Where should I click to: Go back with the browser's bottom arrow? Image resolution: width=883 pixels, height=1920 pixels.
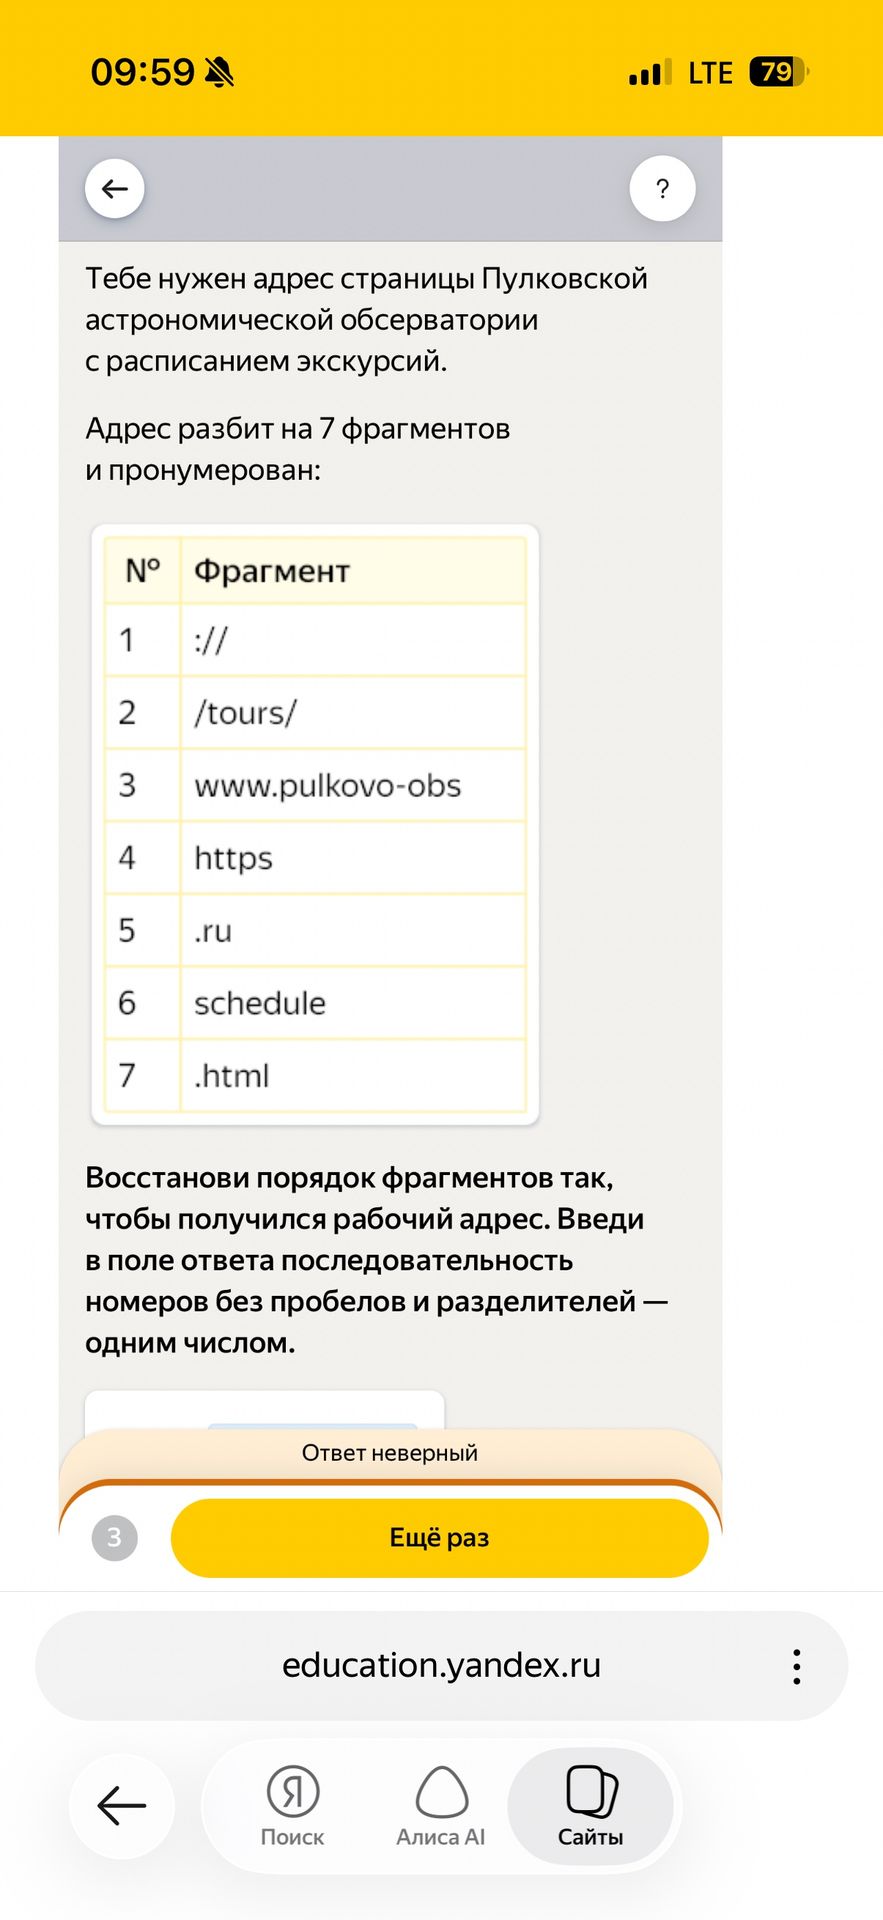122,1806
